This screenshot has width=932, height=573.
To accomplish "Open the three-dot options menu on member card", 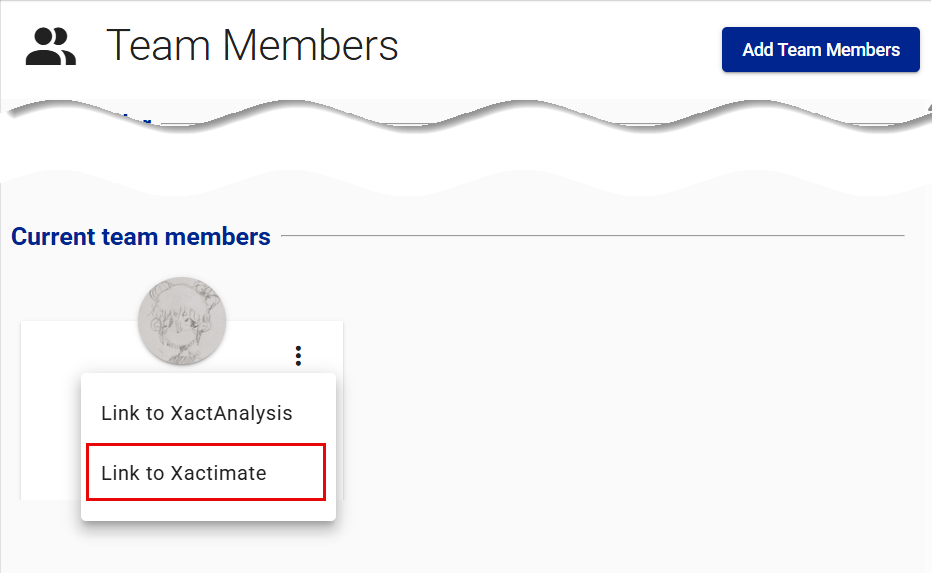I will pos(298,355).
